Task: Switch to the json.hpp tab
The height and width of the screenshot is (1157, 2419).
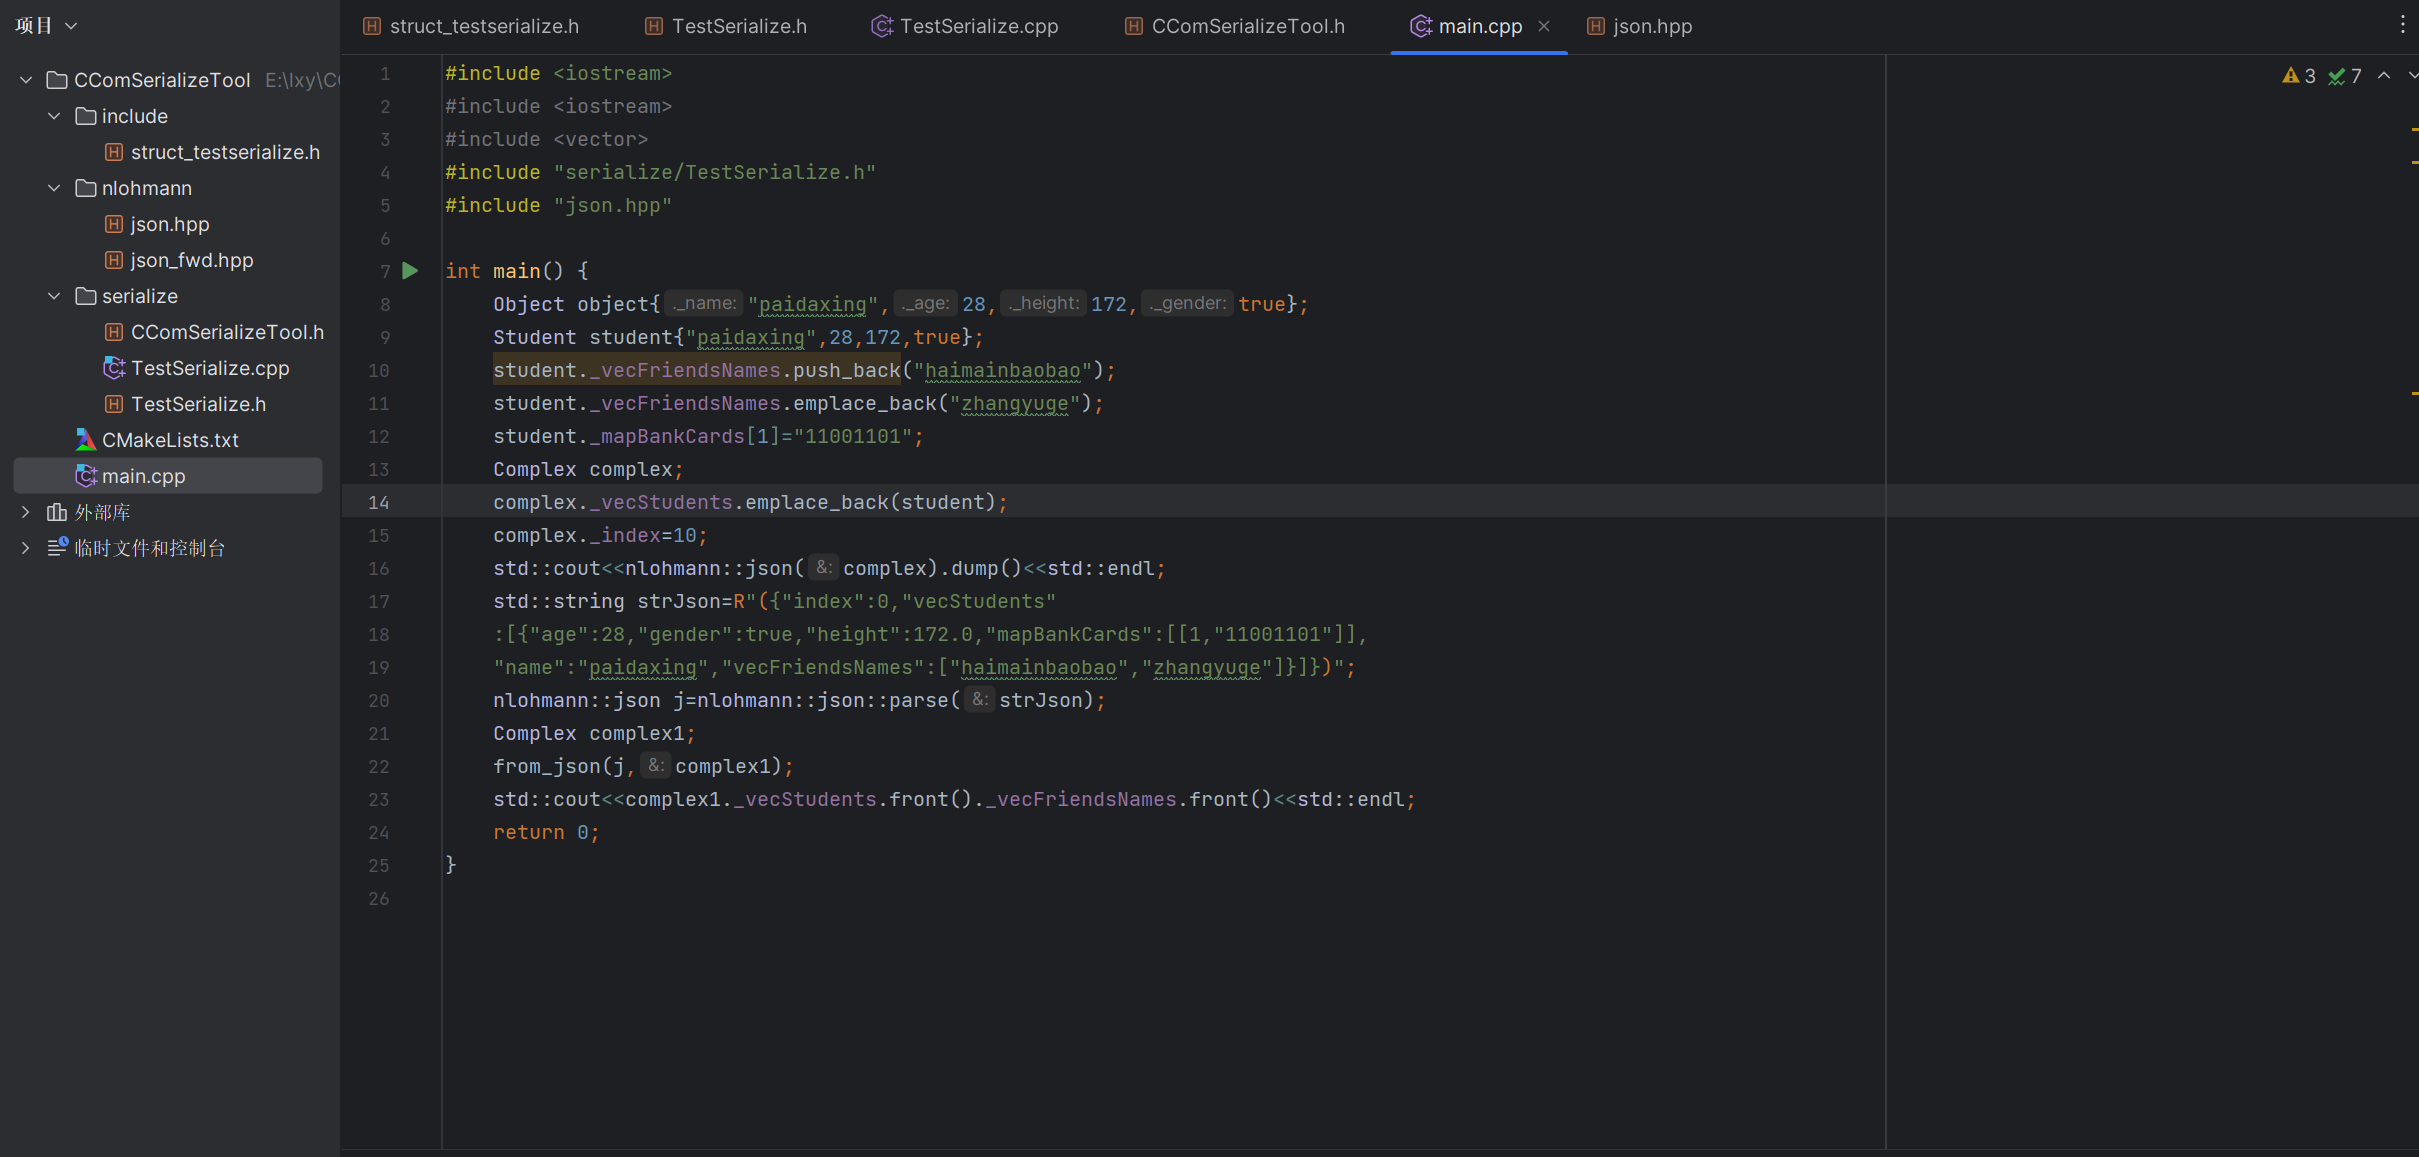Action: [x=1651, y=26]
